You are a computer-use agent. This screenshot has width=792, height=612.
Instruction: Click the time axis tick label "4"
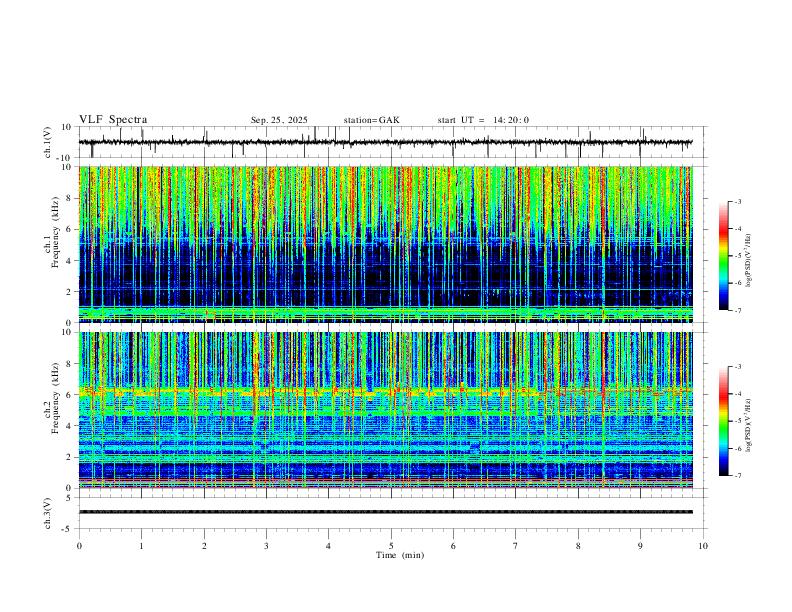pyautogui.click(x=329, y=546)
